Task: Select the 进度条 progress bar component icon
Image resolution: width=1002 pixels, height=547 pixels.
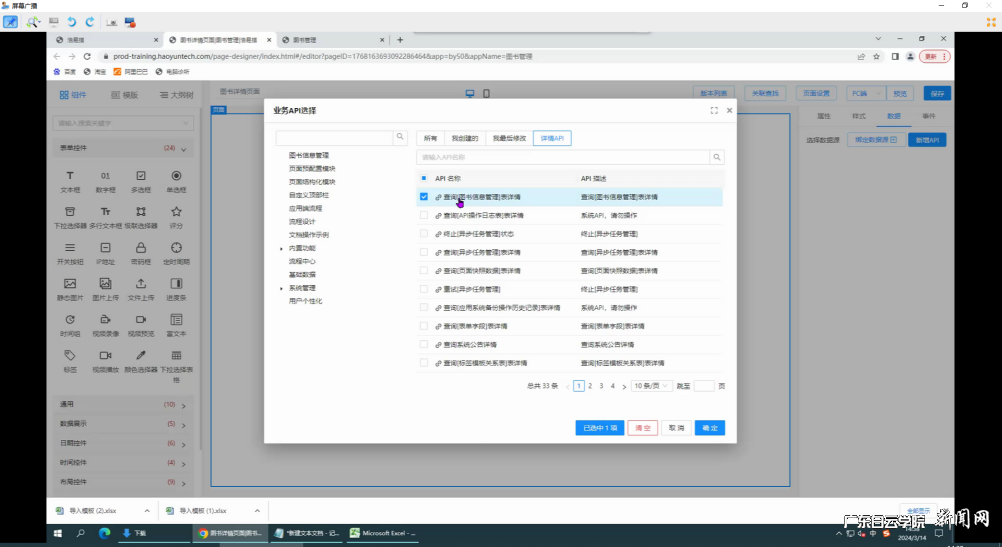Action: point(176,284)
